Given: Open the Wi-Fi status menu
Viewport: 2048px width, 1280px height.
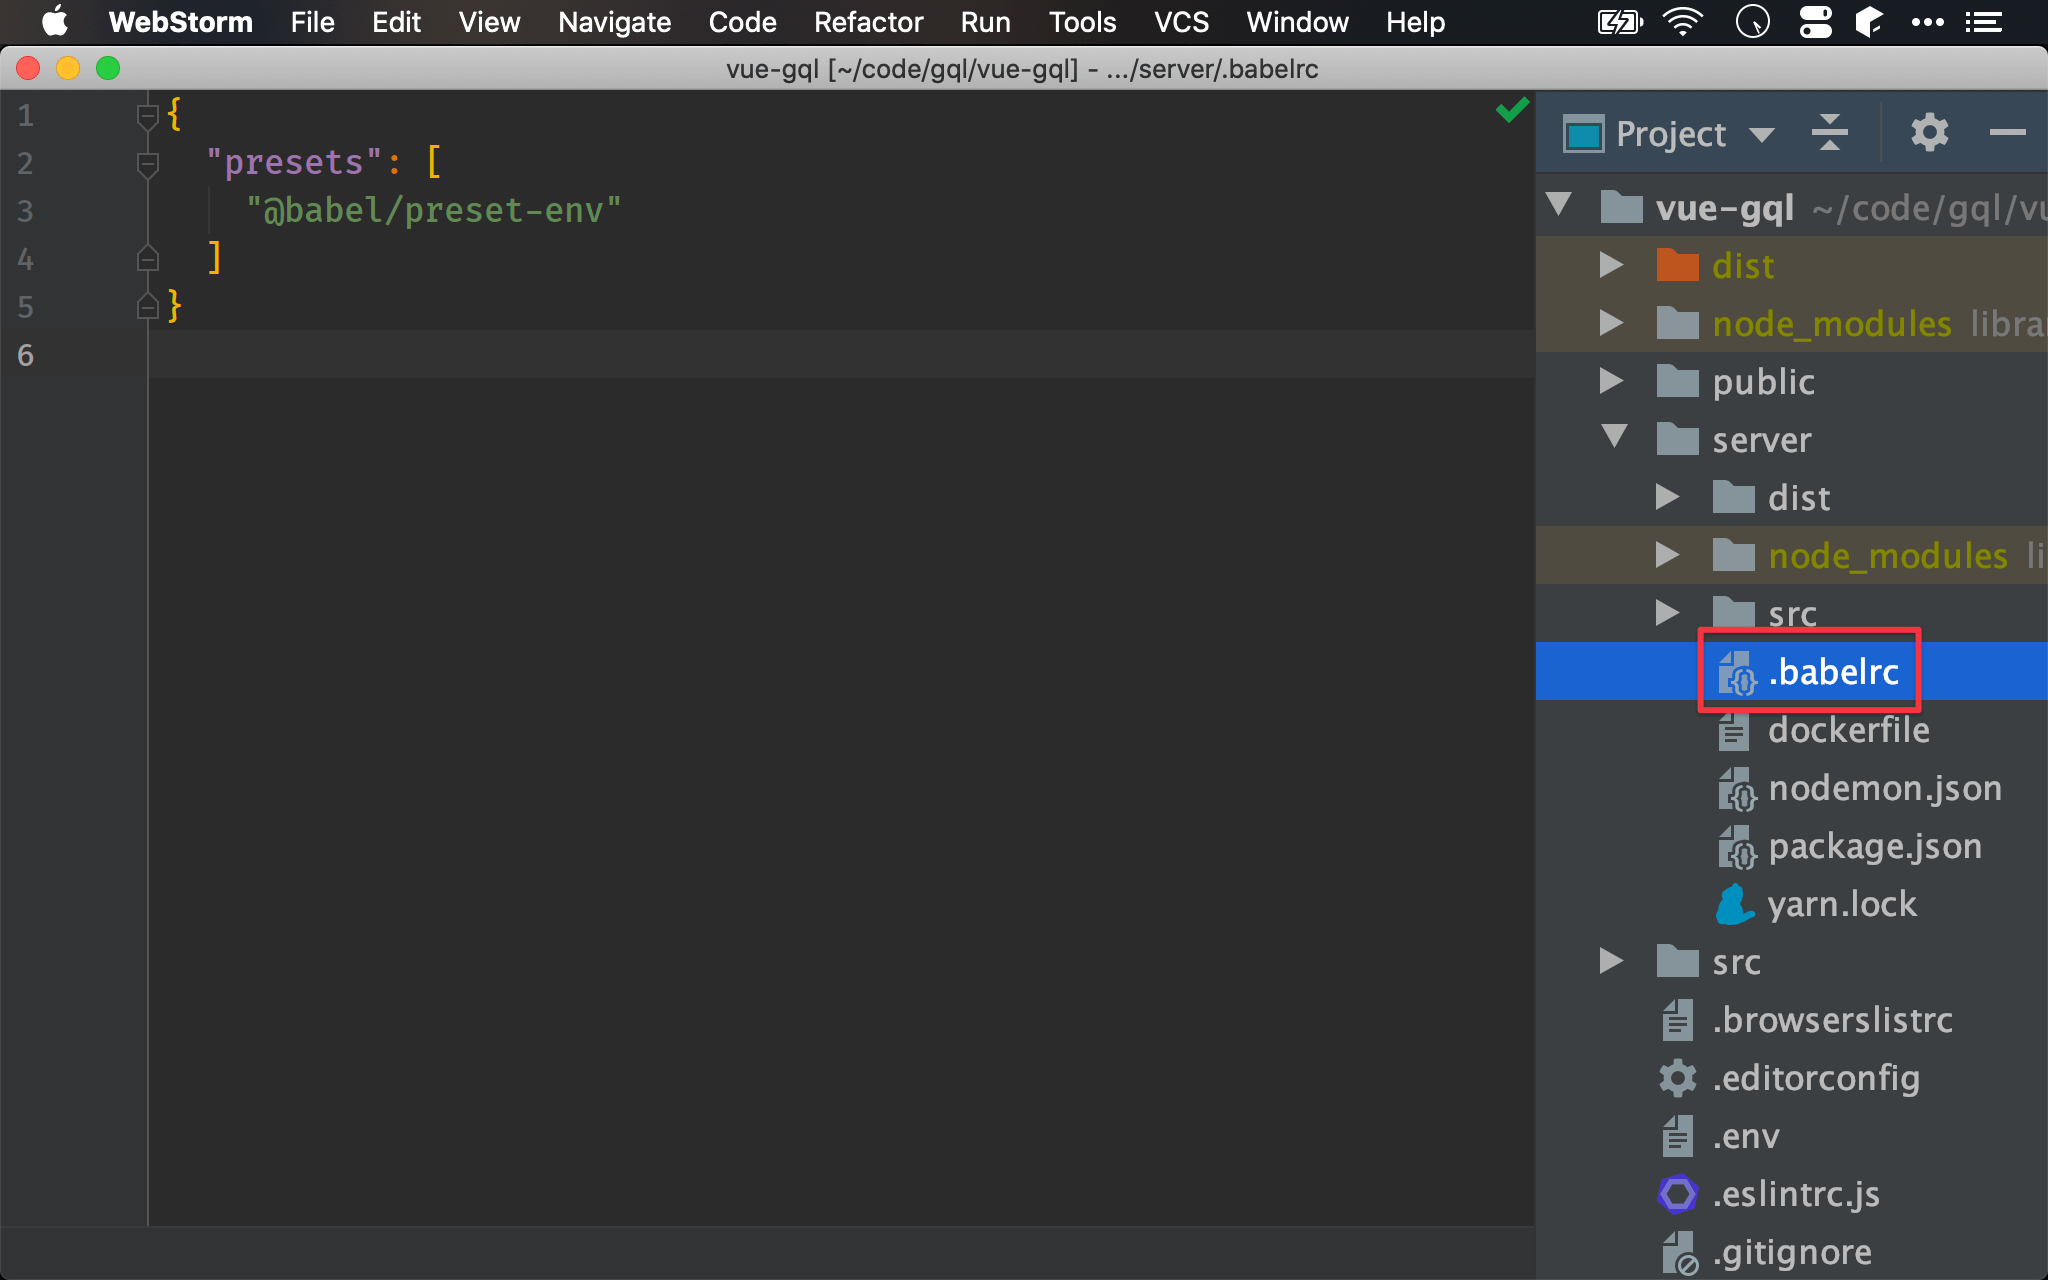Looking at the screenshot, I should click(x=1683, y=22).
